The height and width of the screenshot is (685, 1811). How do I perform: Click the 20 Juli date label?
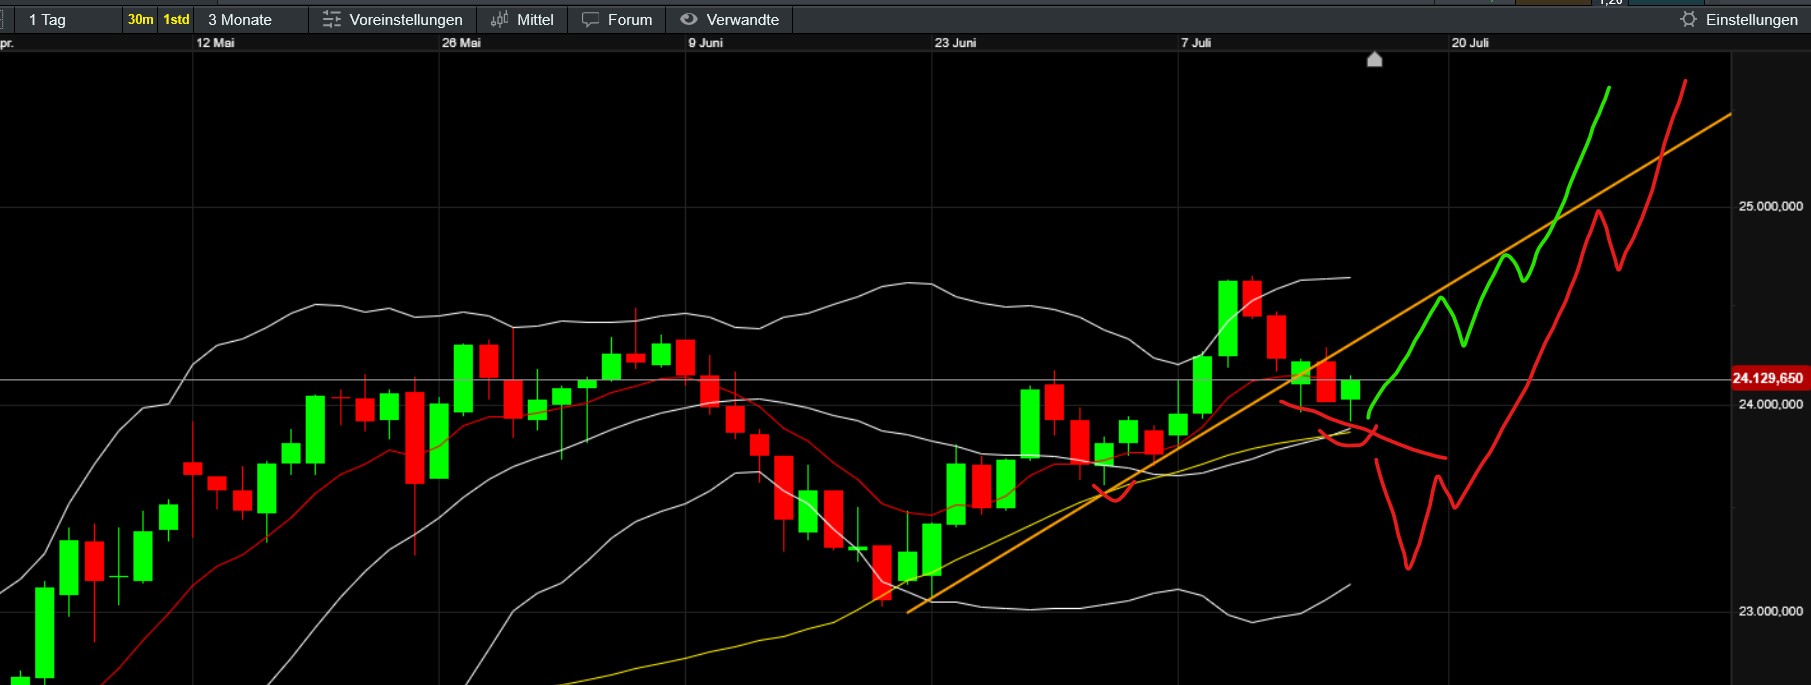[1470, 43]
